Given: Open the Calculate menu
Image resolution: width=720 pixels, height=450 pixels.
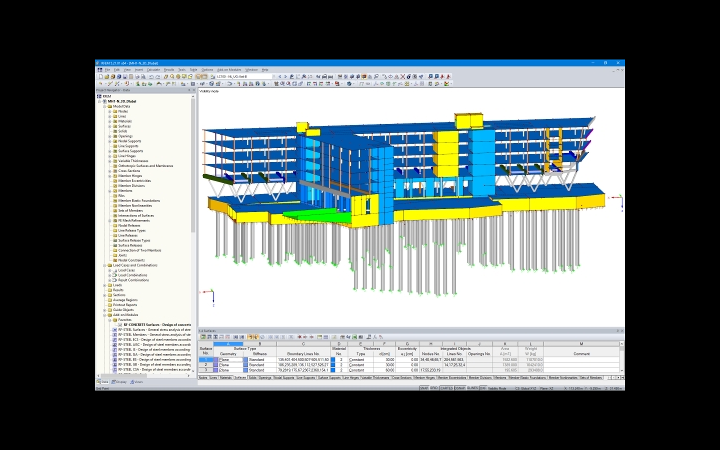Looking at the screenshot, I should [x=153, y=70].
